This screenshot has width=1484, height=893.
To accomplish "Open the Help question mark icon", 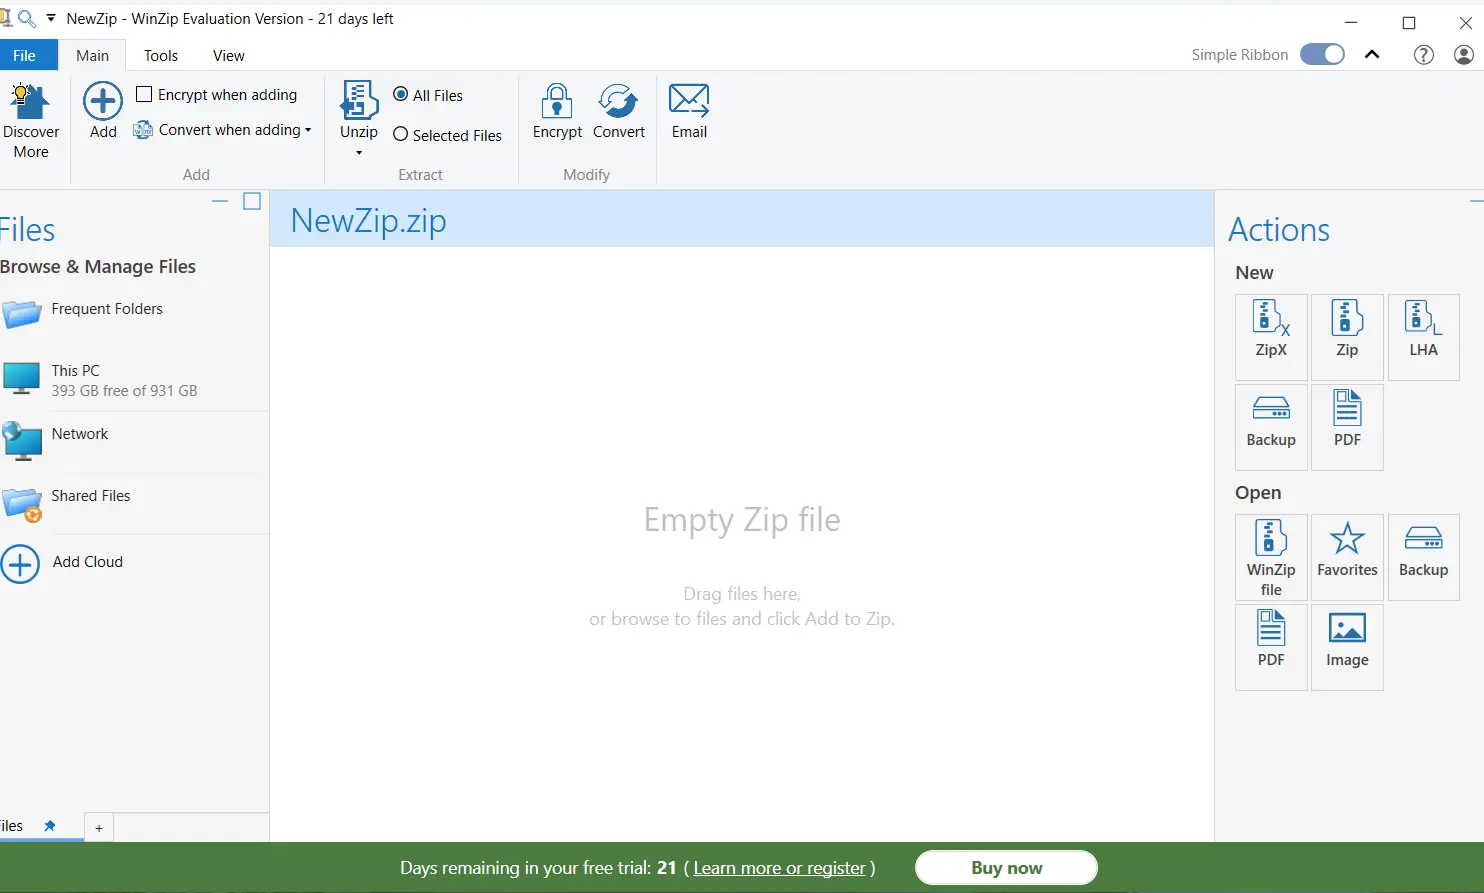I will pos(1423,55).
